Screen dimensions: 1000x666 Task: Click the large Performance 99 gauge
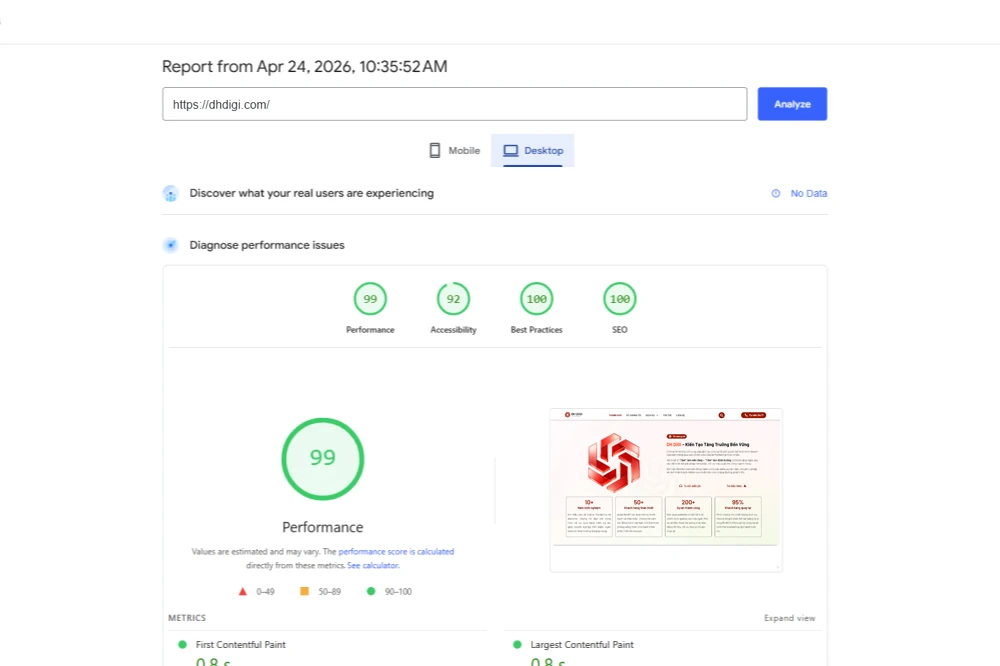(x=323, y=459)
